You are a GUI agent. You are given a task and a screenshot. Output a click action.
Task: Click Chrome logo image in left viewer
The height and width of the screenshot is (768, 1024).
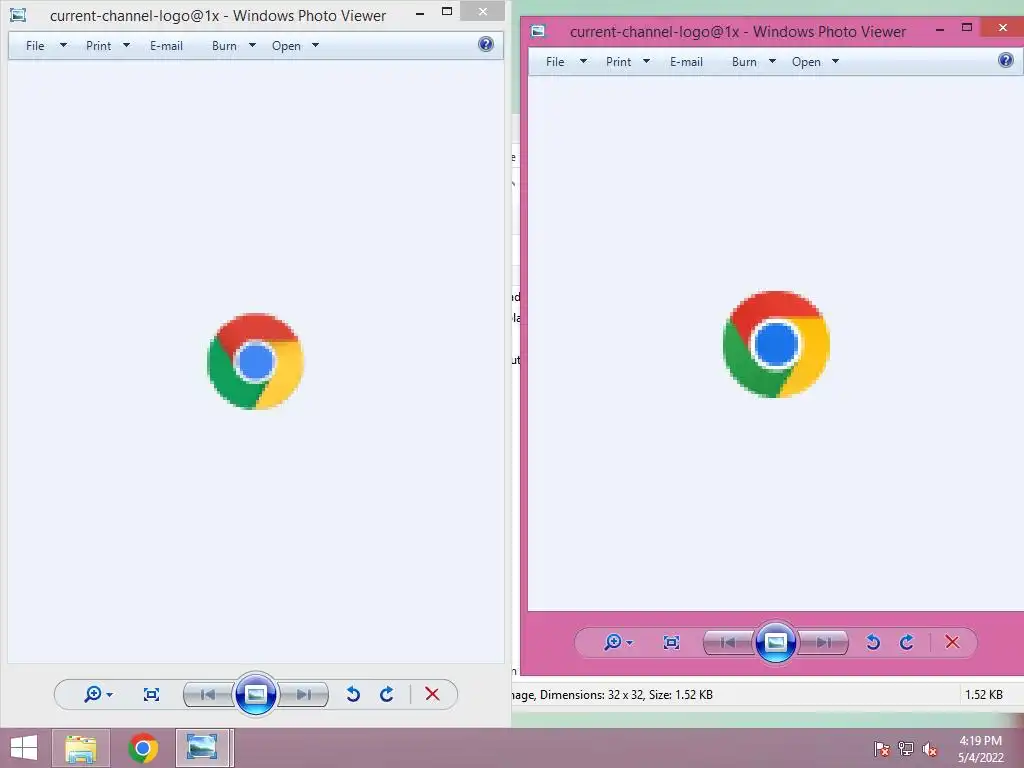click(255, 361)
